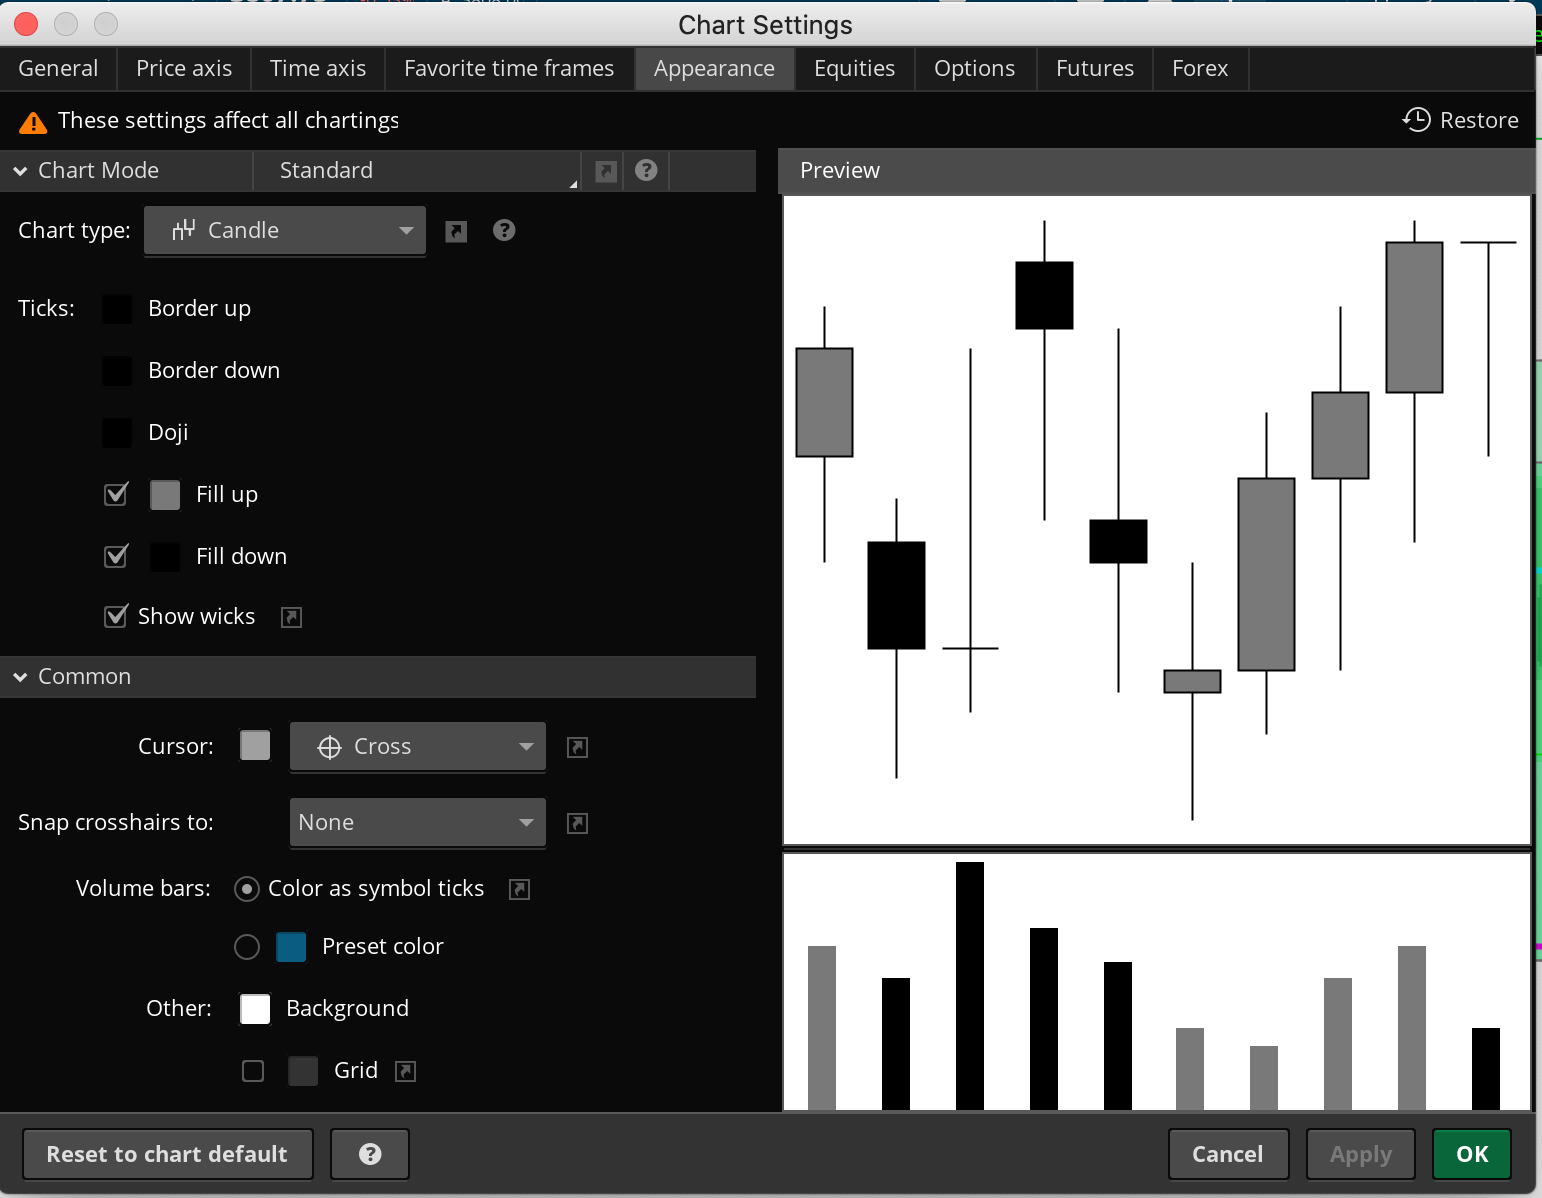Click the question mark next to Chart type
Screen dimensions: 1542x1198
(504, 231)
